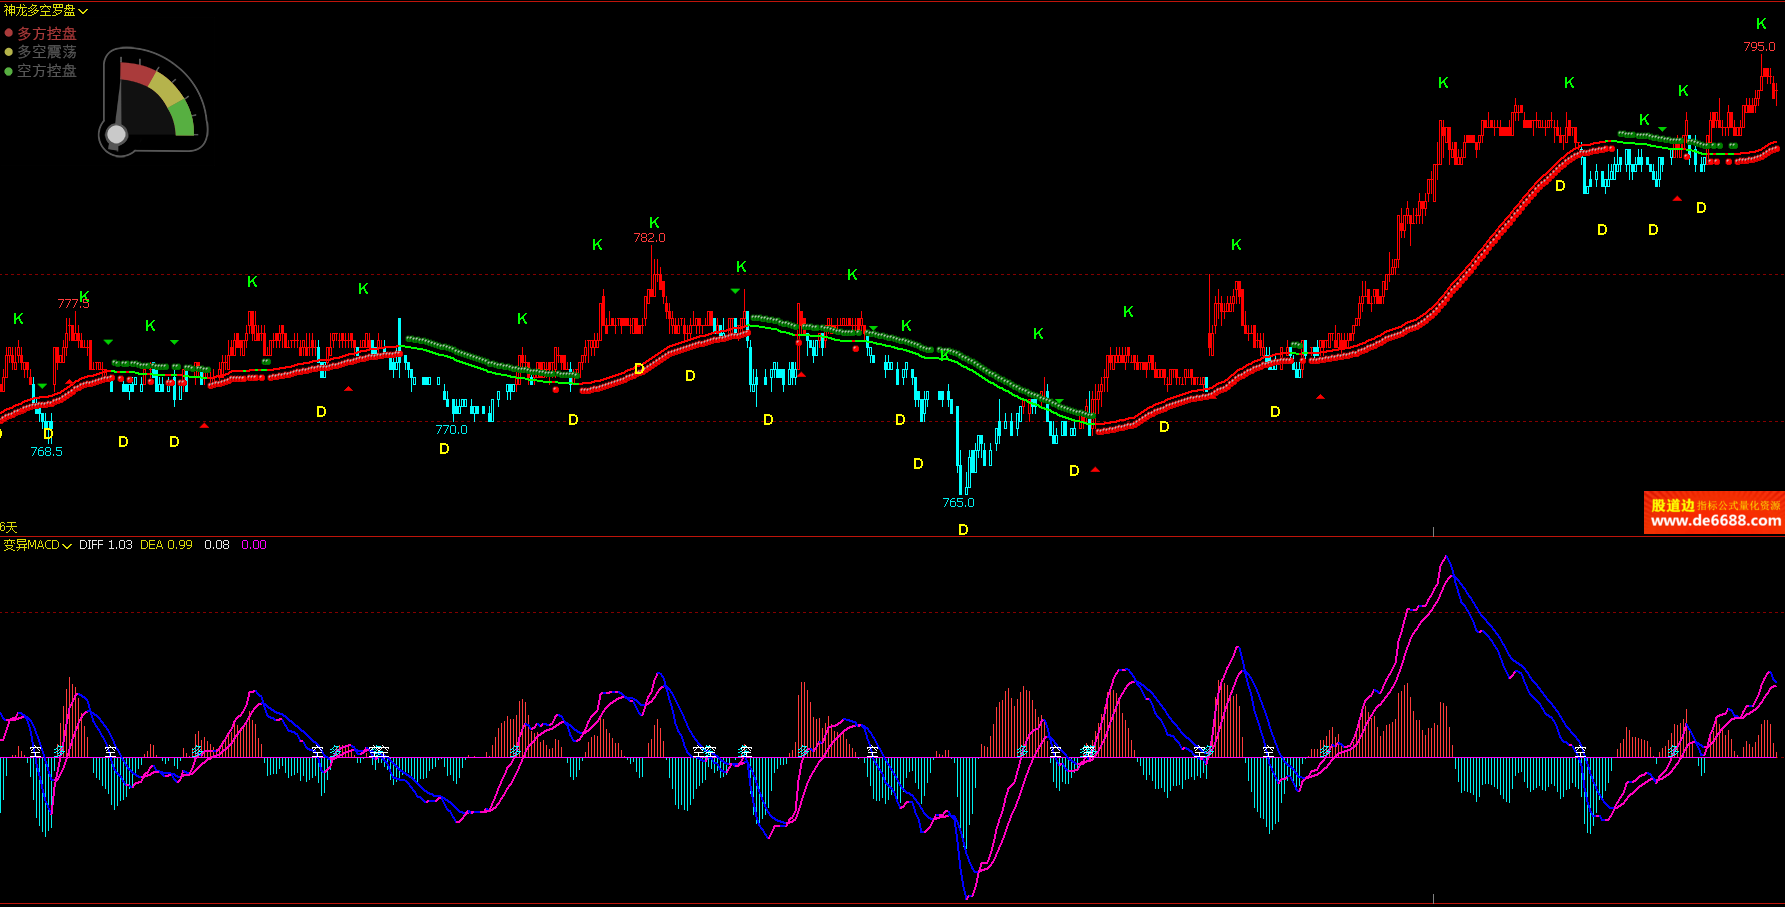Select the red 多方控盘 legend dot
The width and height of the screenshot is (1785, 907).
tap(9, 33)
